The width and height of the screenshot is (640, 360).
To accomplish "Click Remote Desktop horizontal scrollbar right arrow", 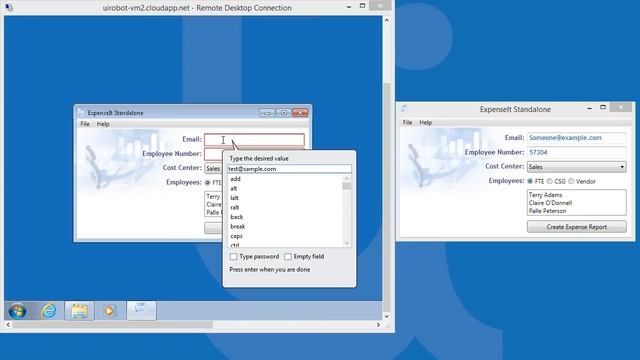I will (378, 325).
